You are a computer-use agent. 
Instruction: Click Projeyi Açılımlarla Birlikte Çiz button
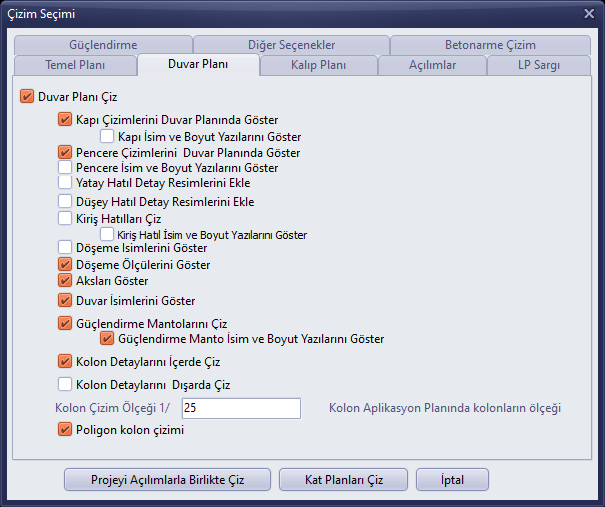(167, 480)
